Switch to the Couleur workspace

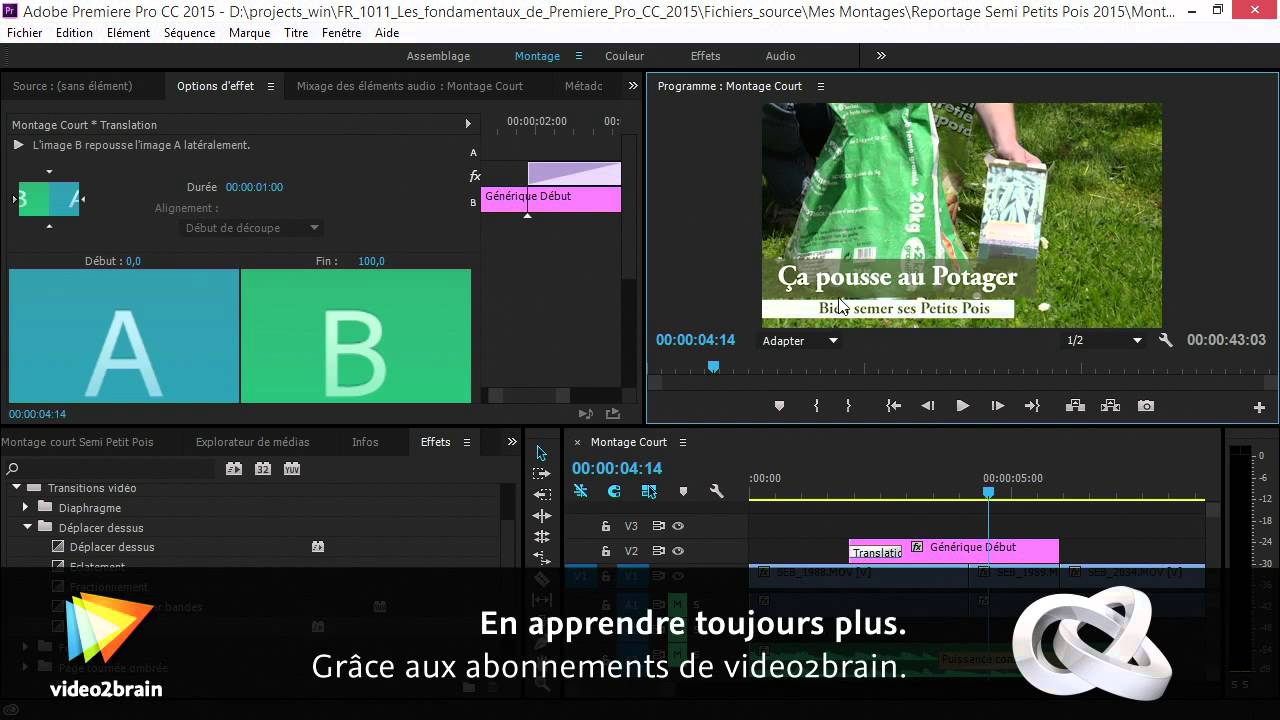(624, 56)
